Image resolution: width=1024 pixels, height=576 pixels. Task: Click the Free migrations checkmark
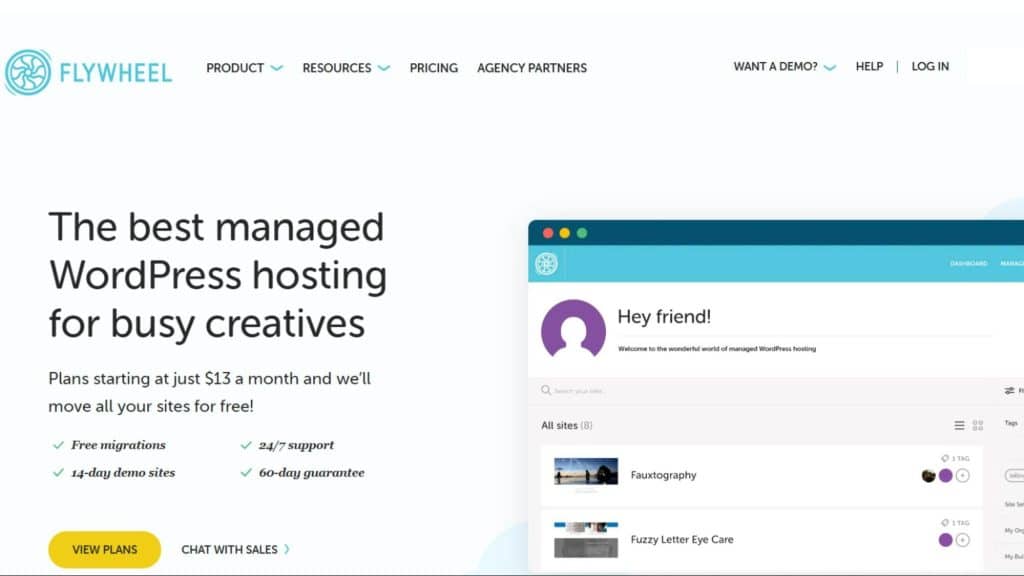(x=58, y=445)
